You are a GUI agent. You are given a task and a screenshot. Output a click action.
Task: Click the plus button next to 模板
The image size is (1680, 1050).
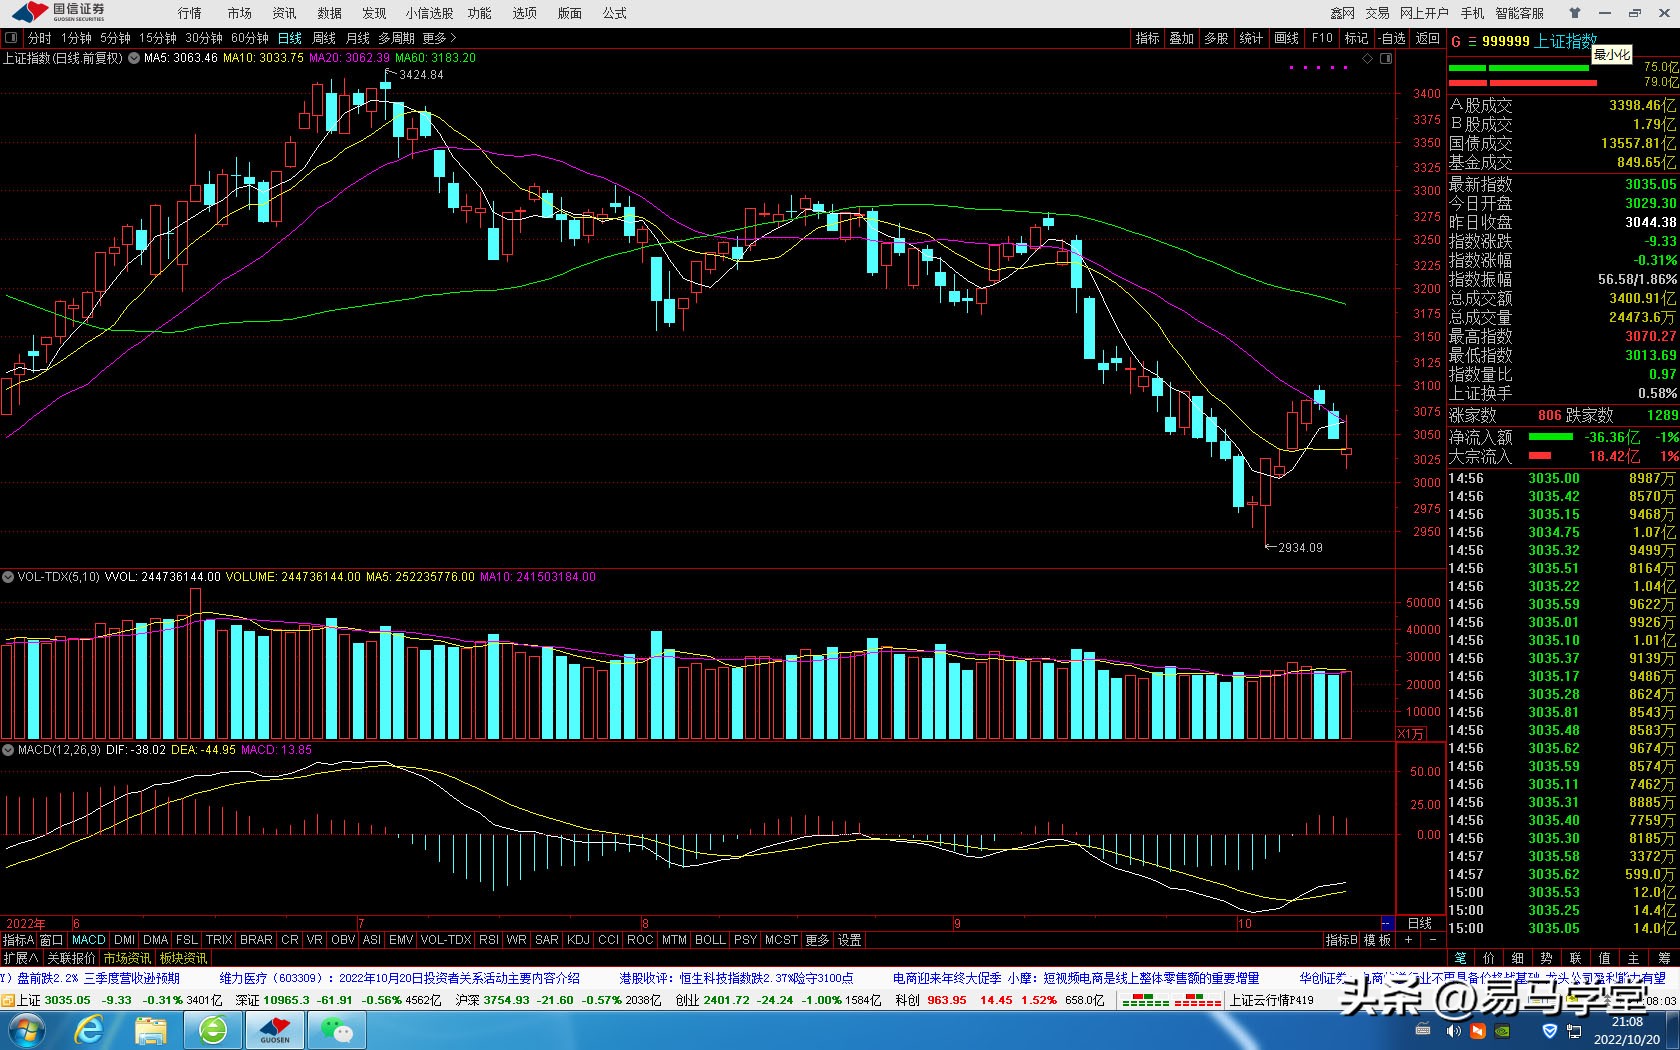pyautogui.click(x=1409, y=940)
